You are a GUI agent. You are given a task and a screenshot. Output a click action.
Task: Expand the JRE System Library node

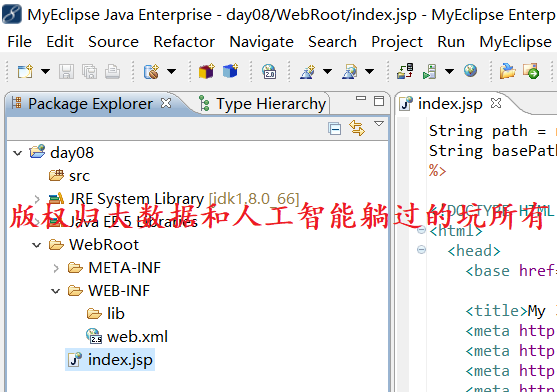(x=37, y=199)
